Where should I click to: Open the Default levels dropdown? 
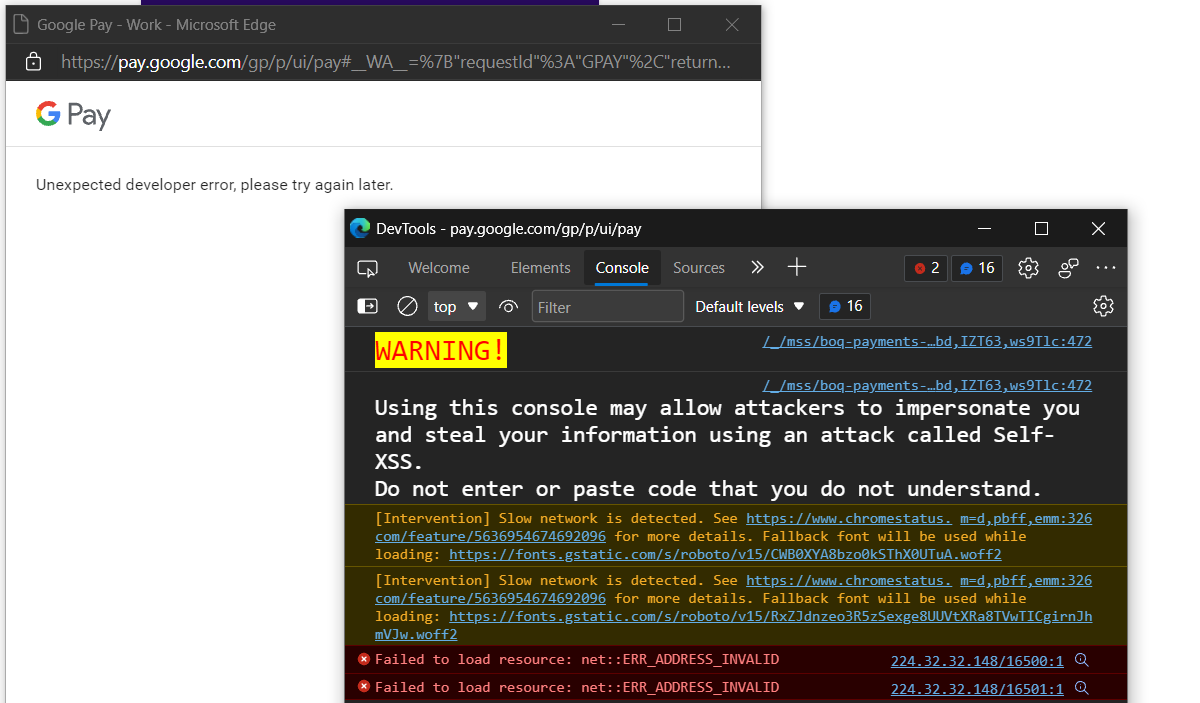[x=749, y=306]
